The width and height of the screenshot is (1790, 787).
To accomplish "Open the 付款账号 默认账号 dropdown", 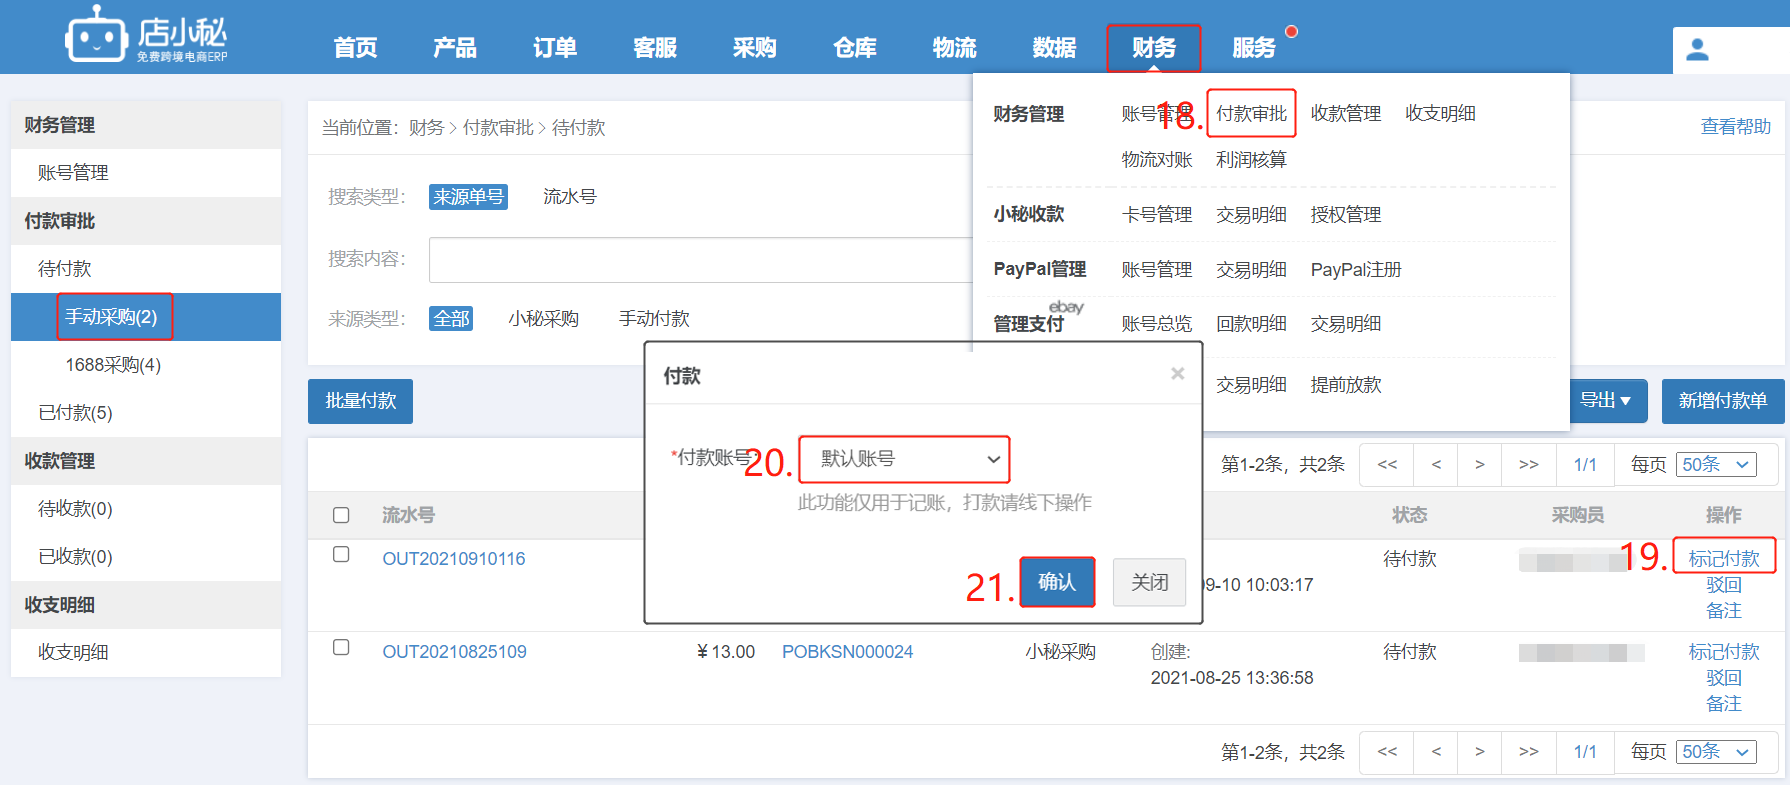I will pos(904,459).
